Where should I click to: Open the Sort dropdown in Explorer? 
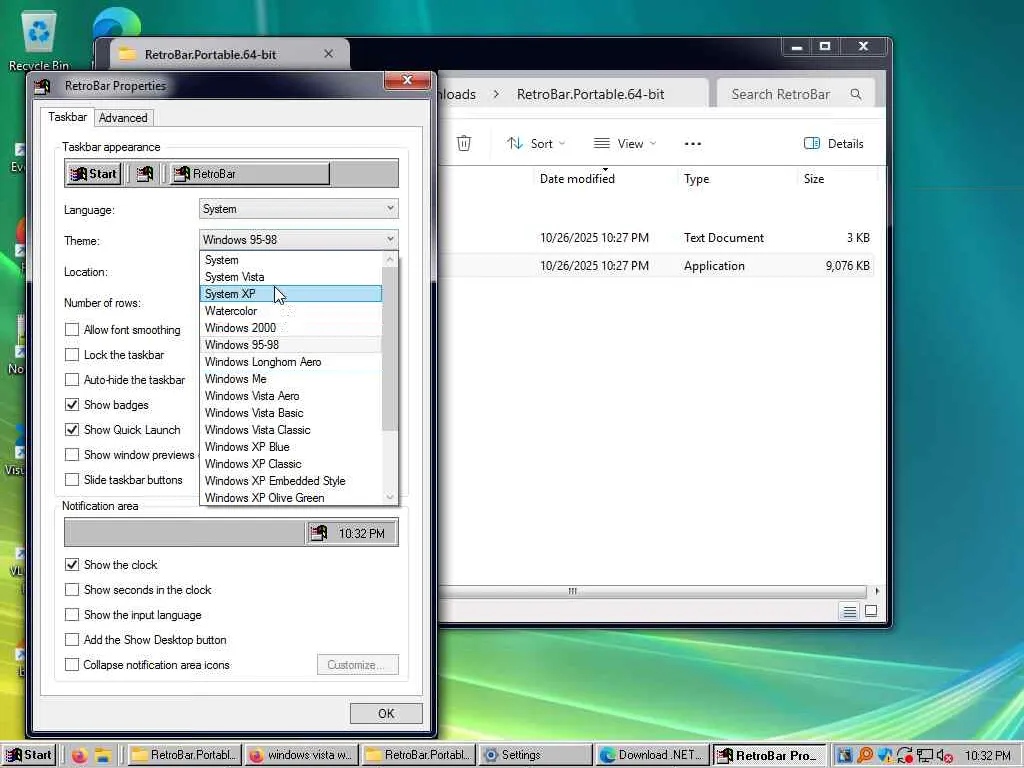point(536,144)
